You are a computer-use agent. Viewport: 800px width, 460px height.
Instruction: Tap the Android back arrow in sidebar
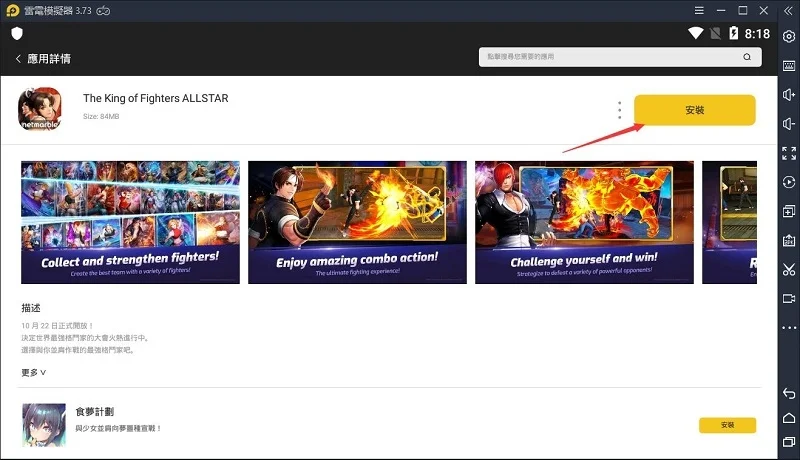[x=789, y=393]
